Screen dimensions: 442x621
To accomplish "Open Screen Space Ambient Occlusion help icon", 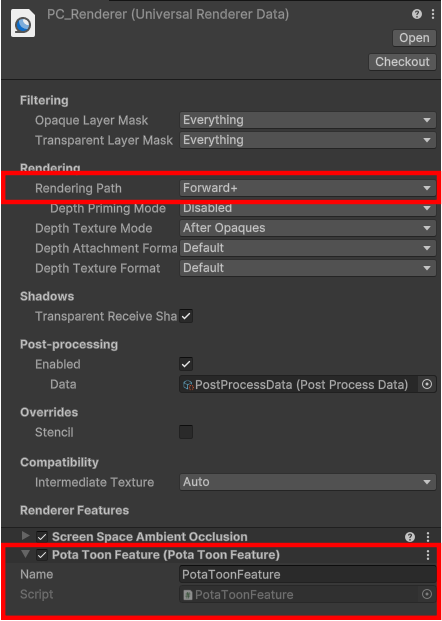I will point(410,537).
